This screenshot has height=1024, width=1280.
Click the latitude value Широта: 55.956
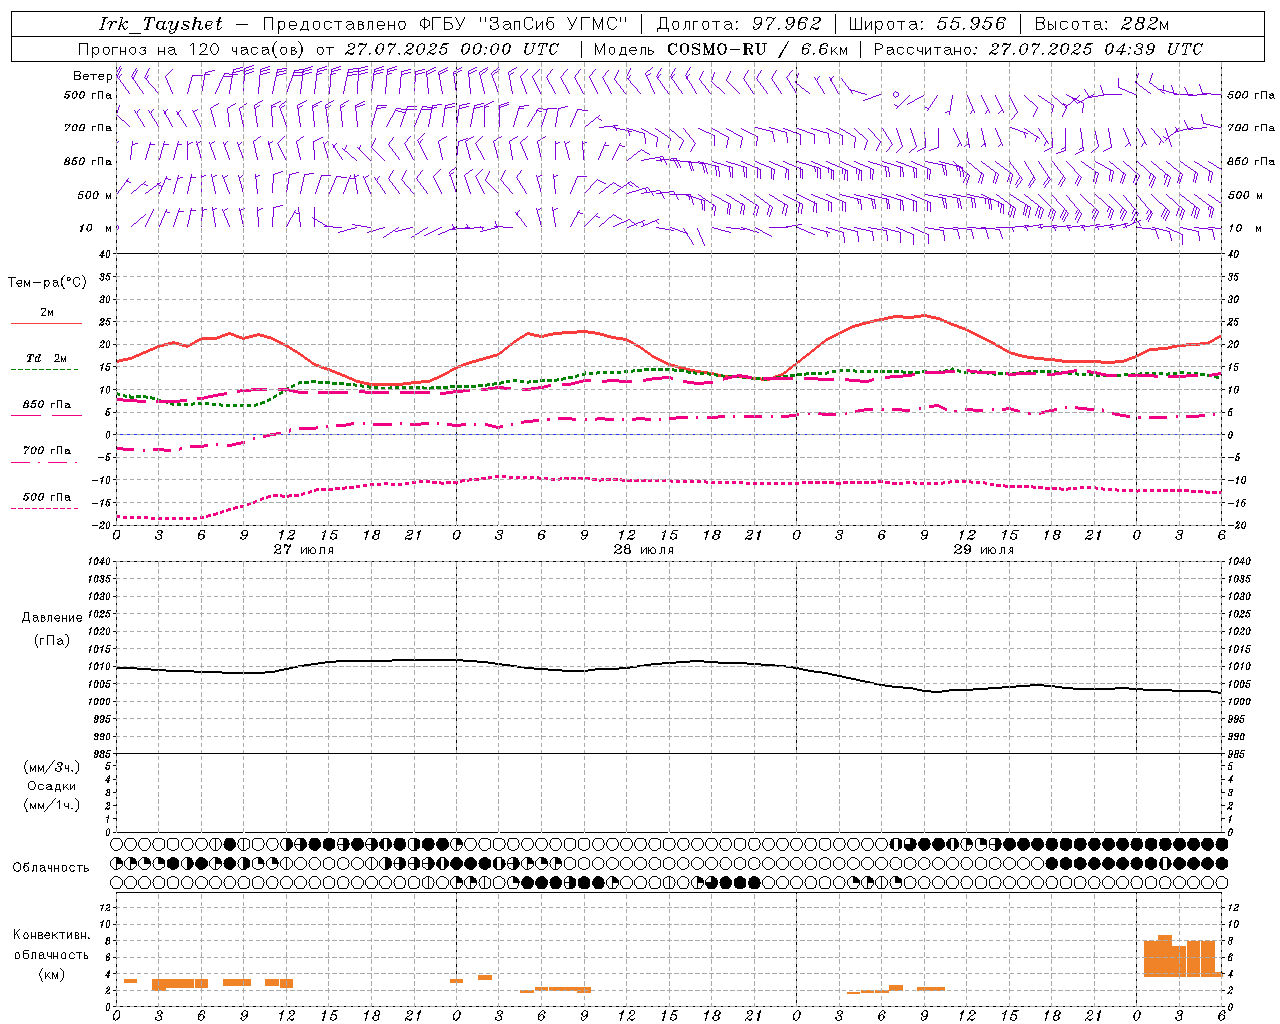927,24
